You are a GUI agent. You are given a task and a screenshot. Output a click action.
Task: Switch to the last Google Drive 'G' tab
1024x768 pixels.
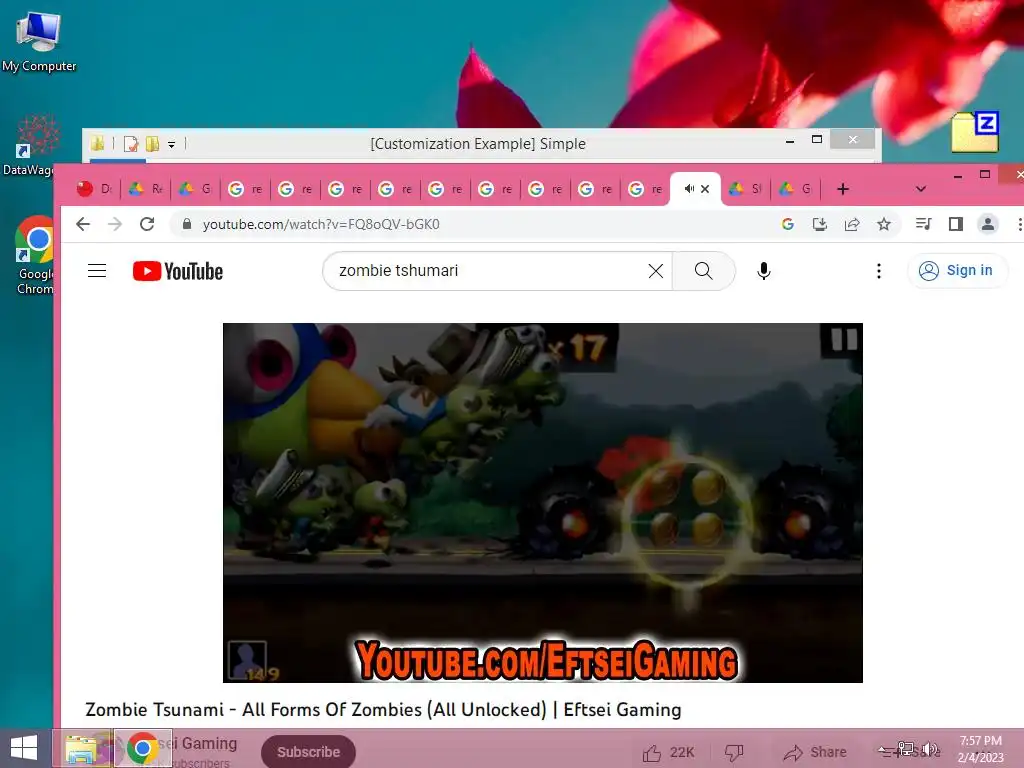click(x=795, y=189)
